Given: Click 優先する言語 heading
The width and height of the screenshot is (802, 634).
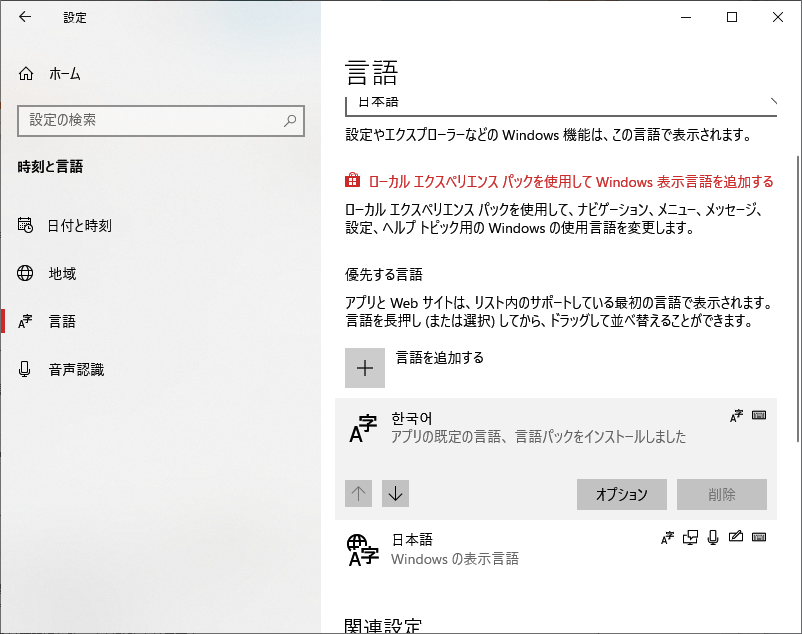Looking at the screenshot, I should coord(384,275).
